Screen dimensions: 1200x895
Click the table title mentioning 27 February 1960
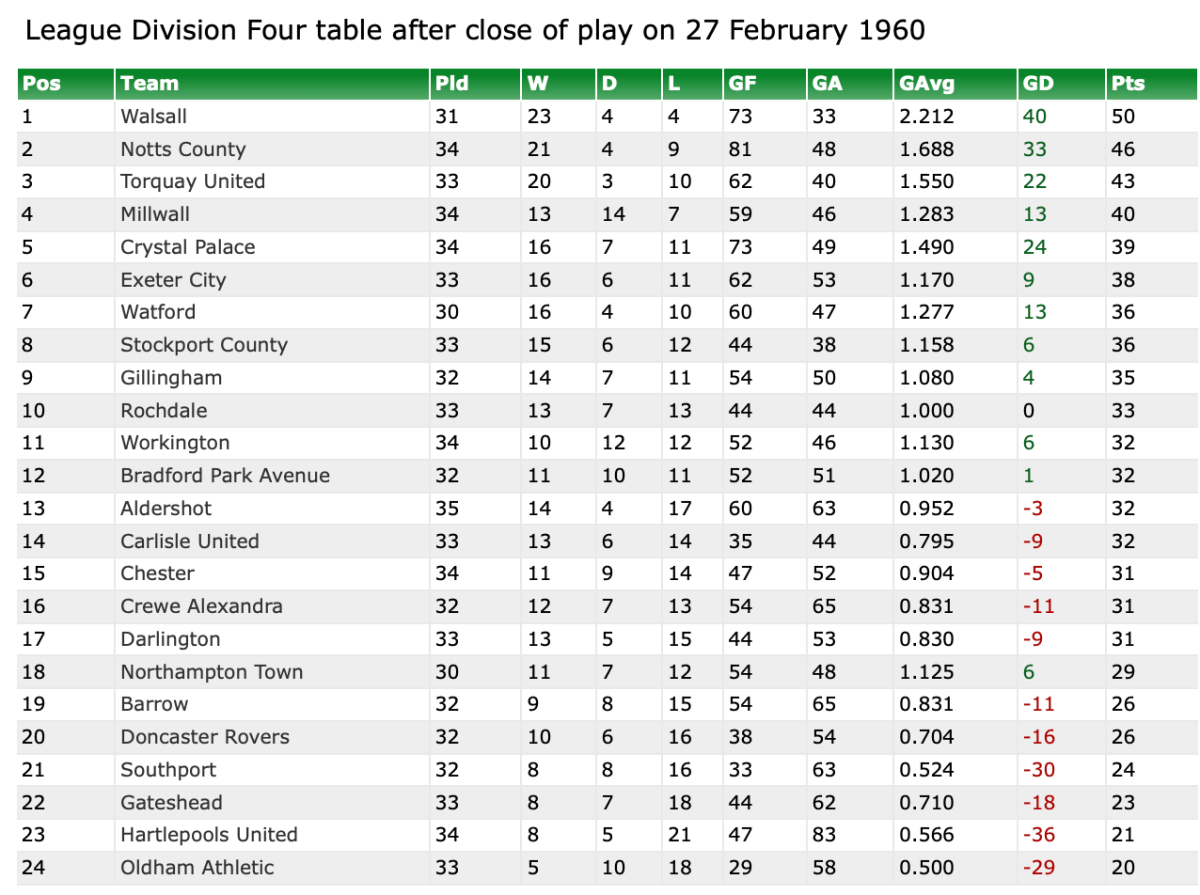tap(475, 31)
